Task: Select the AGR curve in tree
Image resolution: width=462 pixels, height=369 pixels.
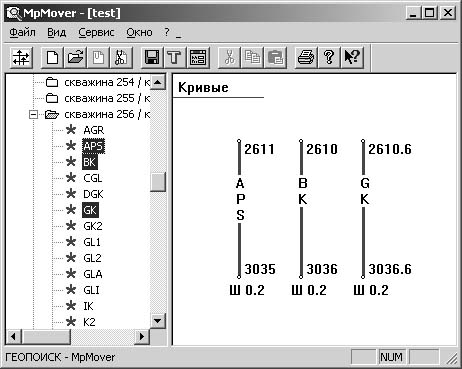Action: (94, 130)
